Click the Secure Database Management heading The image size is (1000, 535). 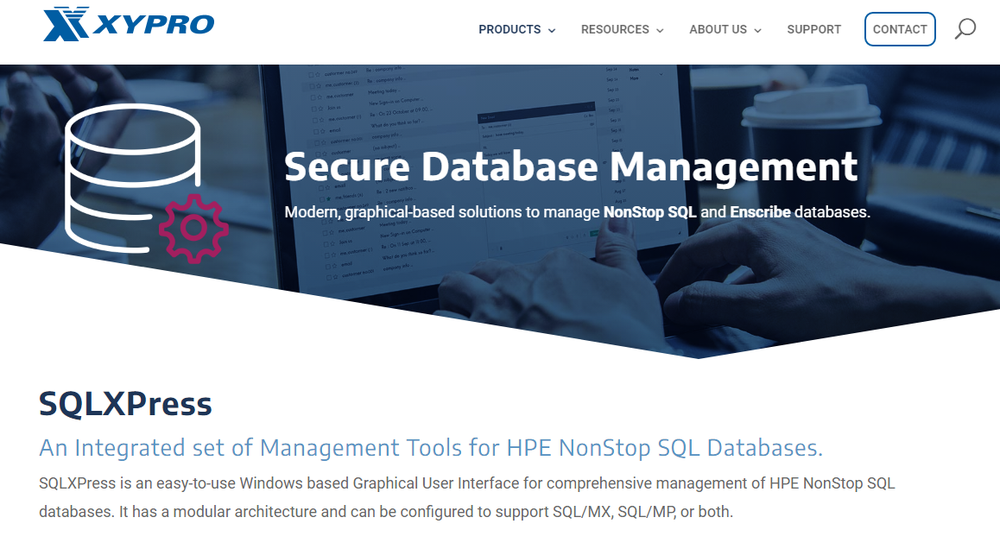[x=571, y=166]
